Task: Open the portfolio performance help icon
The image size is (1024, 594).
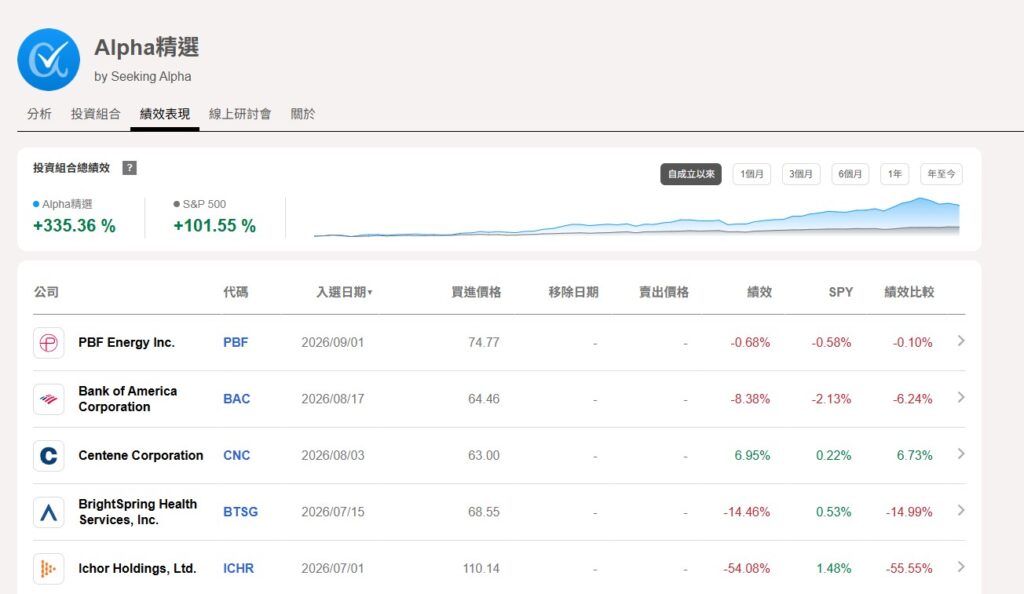Action: click(129, 168)
